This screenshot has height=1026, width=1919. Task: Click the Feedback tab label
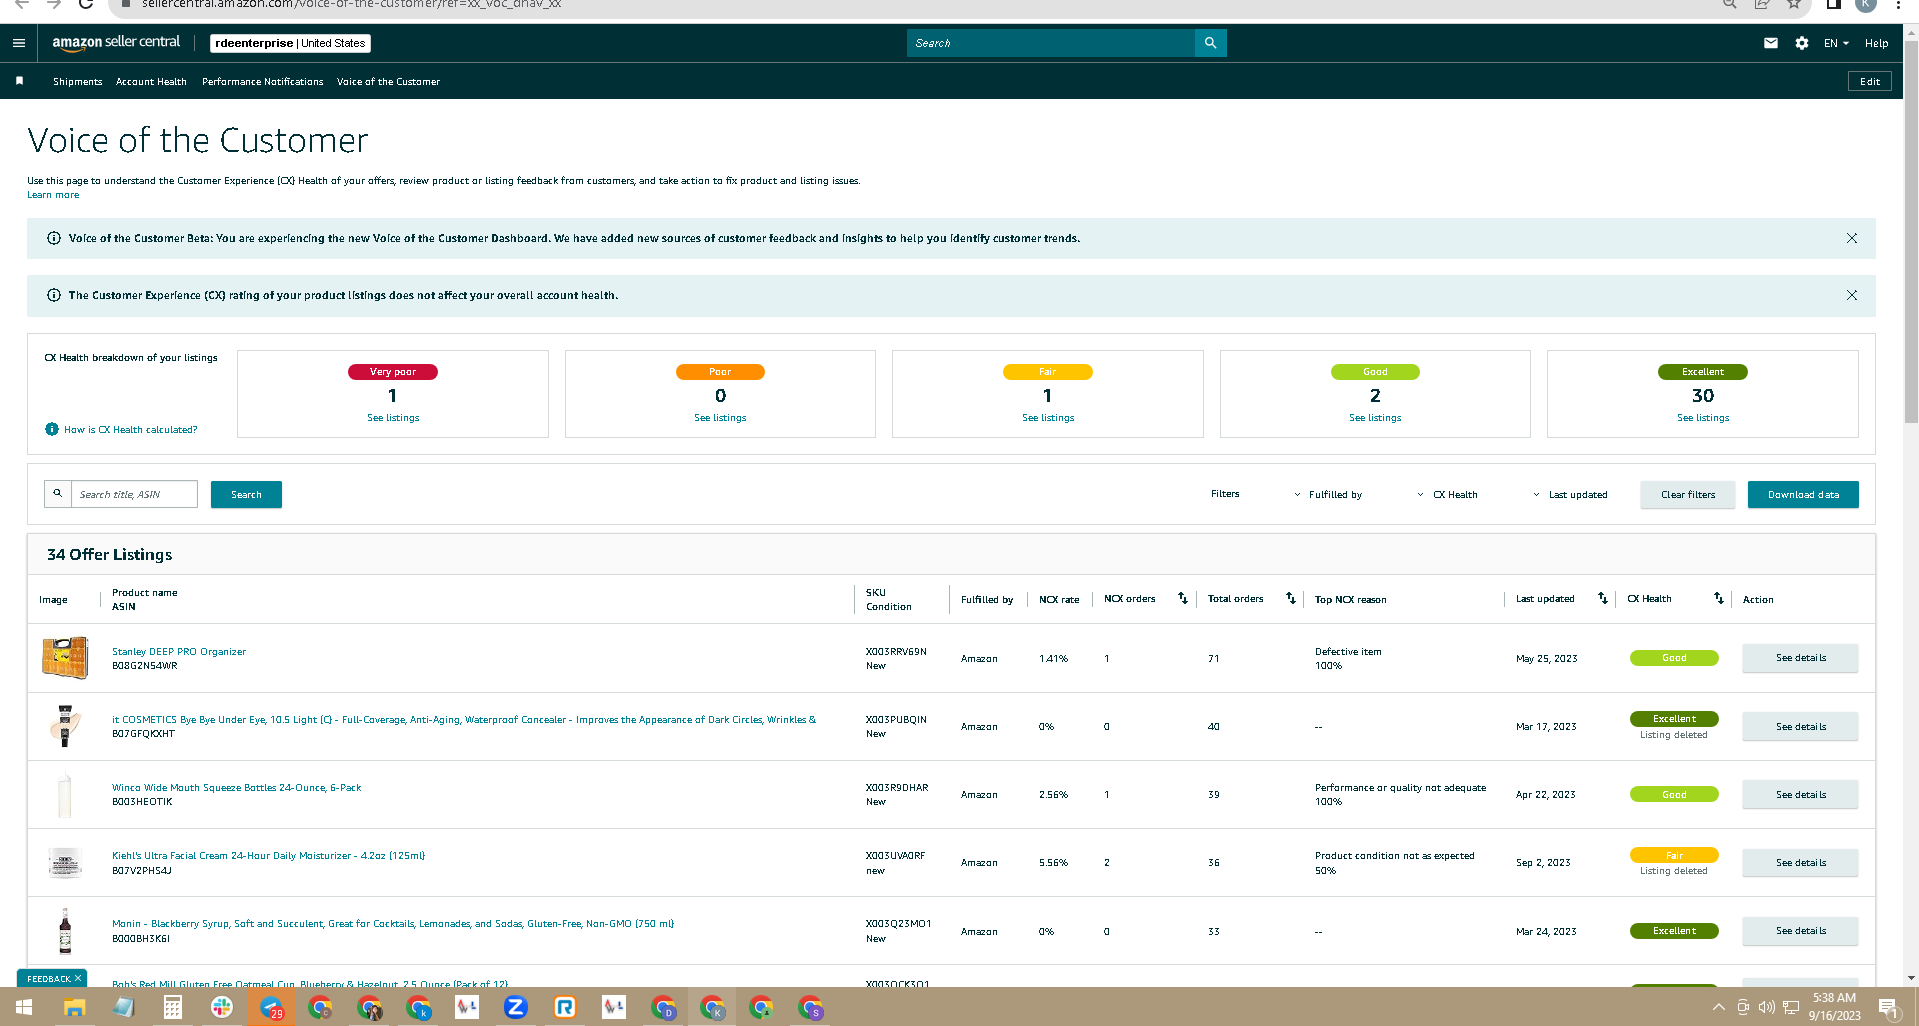[x=48, y=978]
